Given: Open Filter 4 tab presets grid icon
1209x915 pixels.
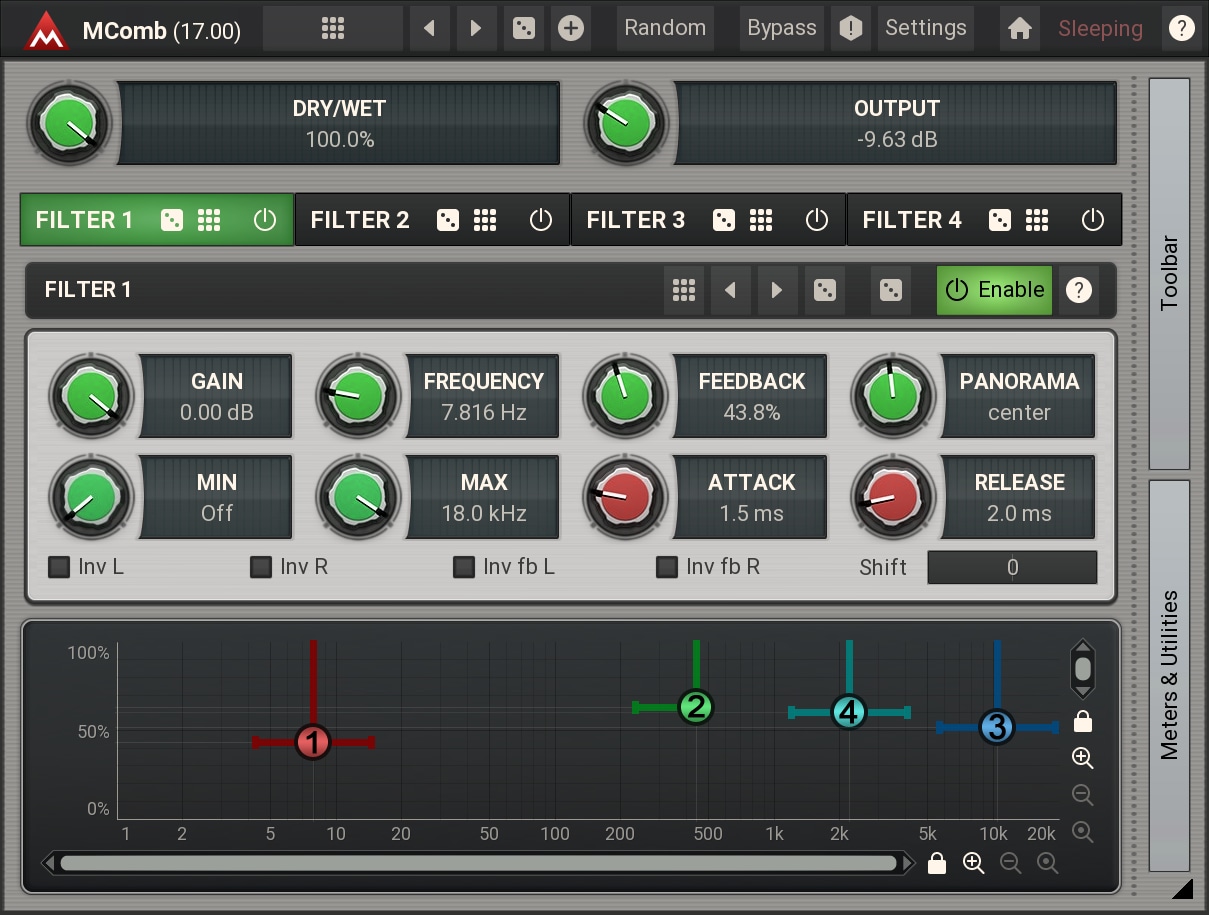Looking at the screenshot, I should pos(1037,220).
